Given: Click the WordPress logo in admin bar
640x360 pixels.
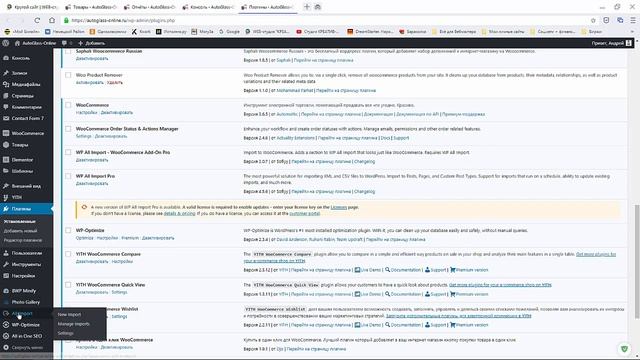Looking at the screenshot, I should point(6,43).
